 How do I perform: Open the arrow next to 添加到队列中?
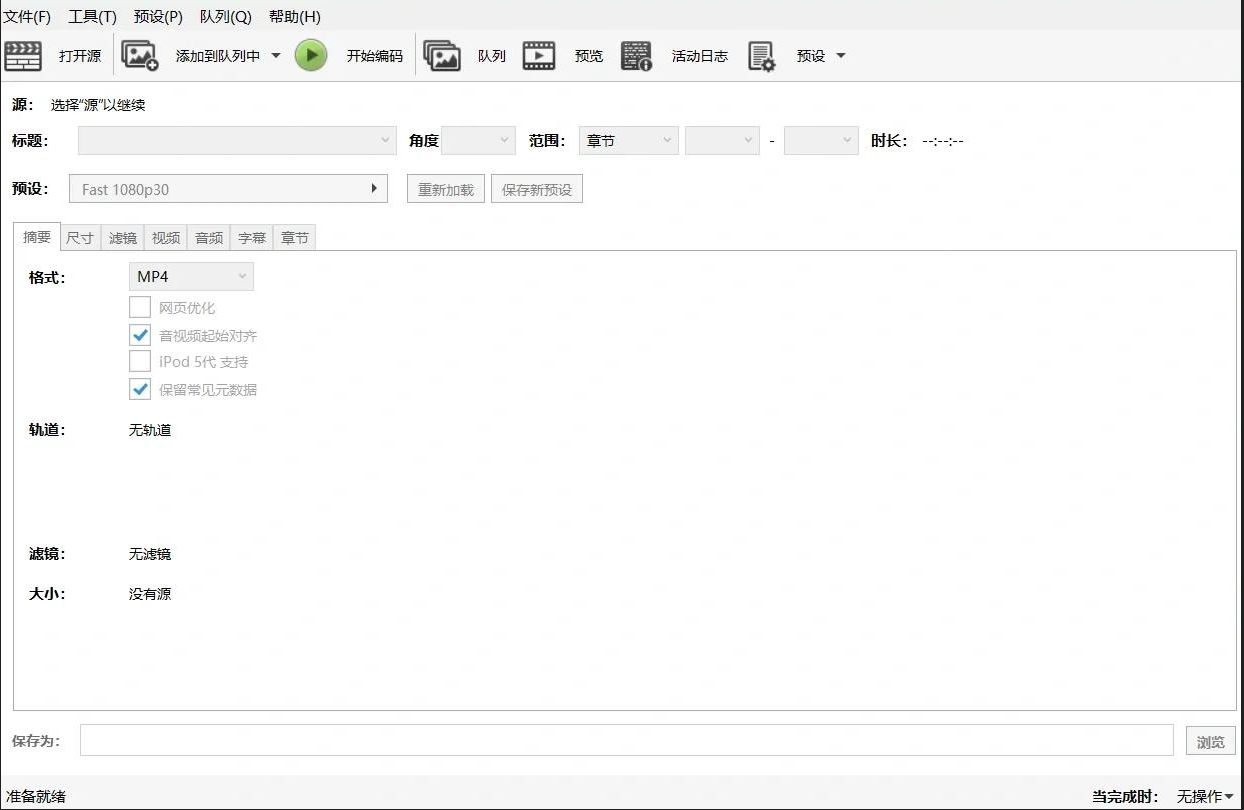(276, 56)
